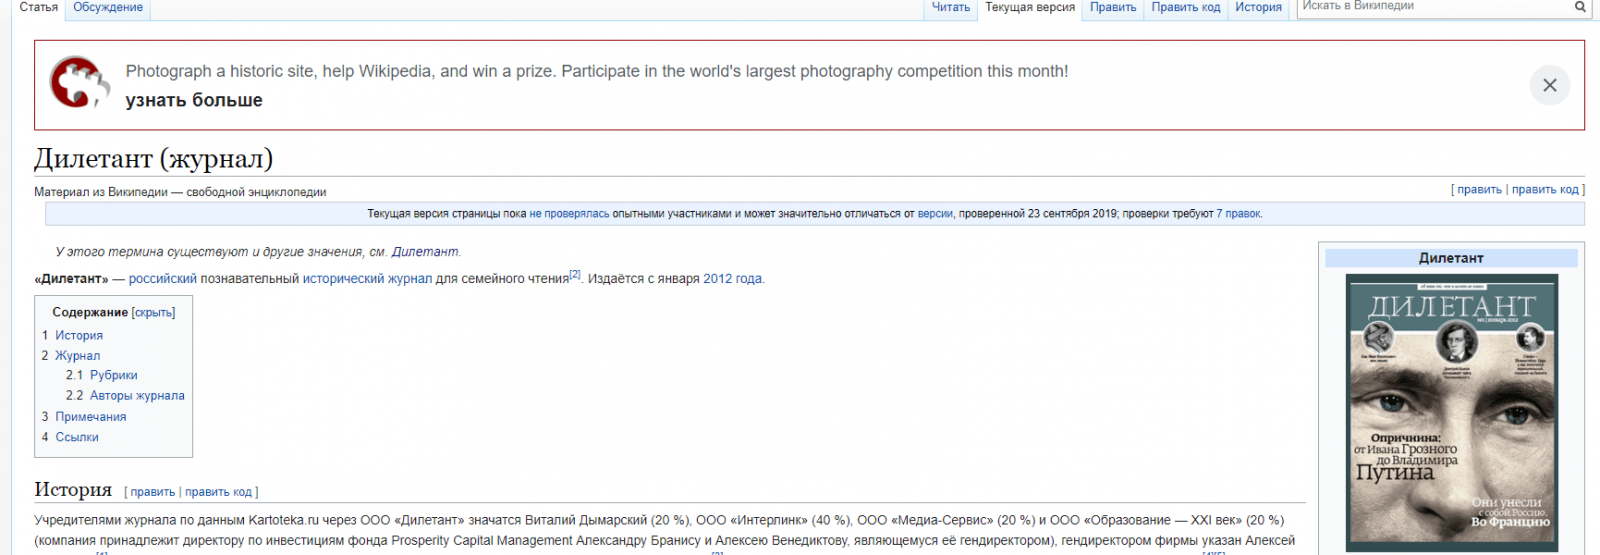Follow the 2012 года link

[733, 279]
